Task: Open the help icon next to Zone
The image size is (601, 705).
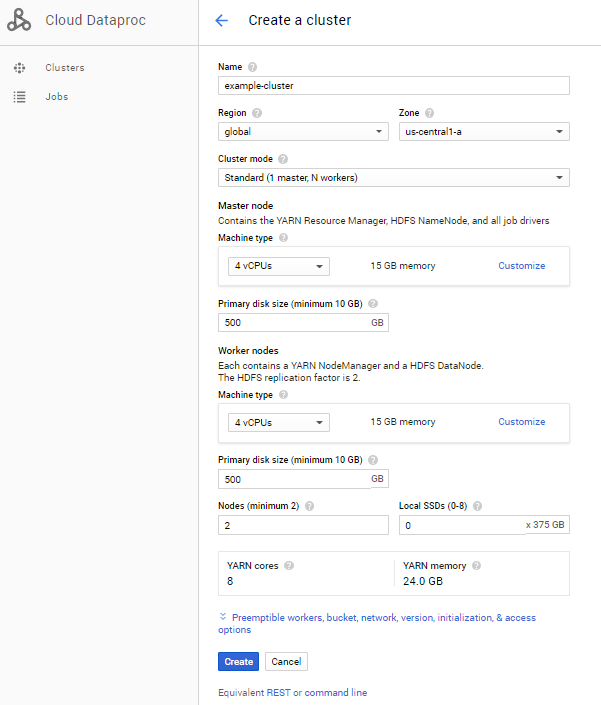Action: (429, 113)
